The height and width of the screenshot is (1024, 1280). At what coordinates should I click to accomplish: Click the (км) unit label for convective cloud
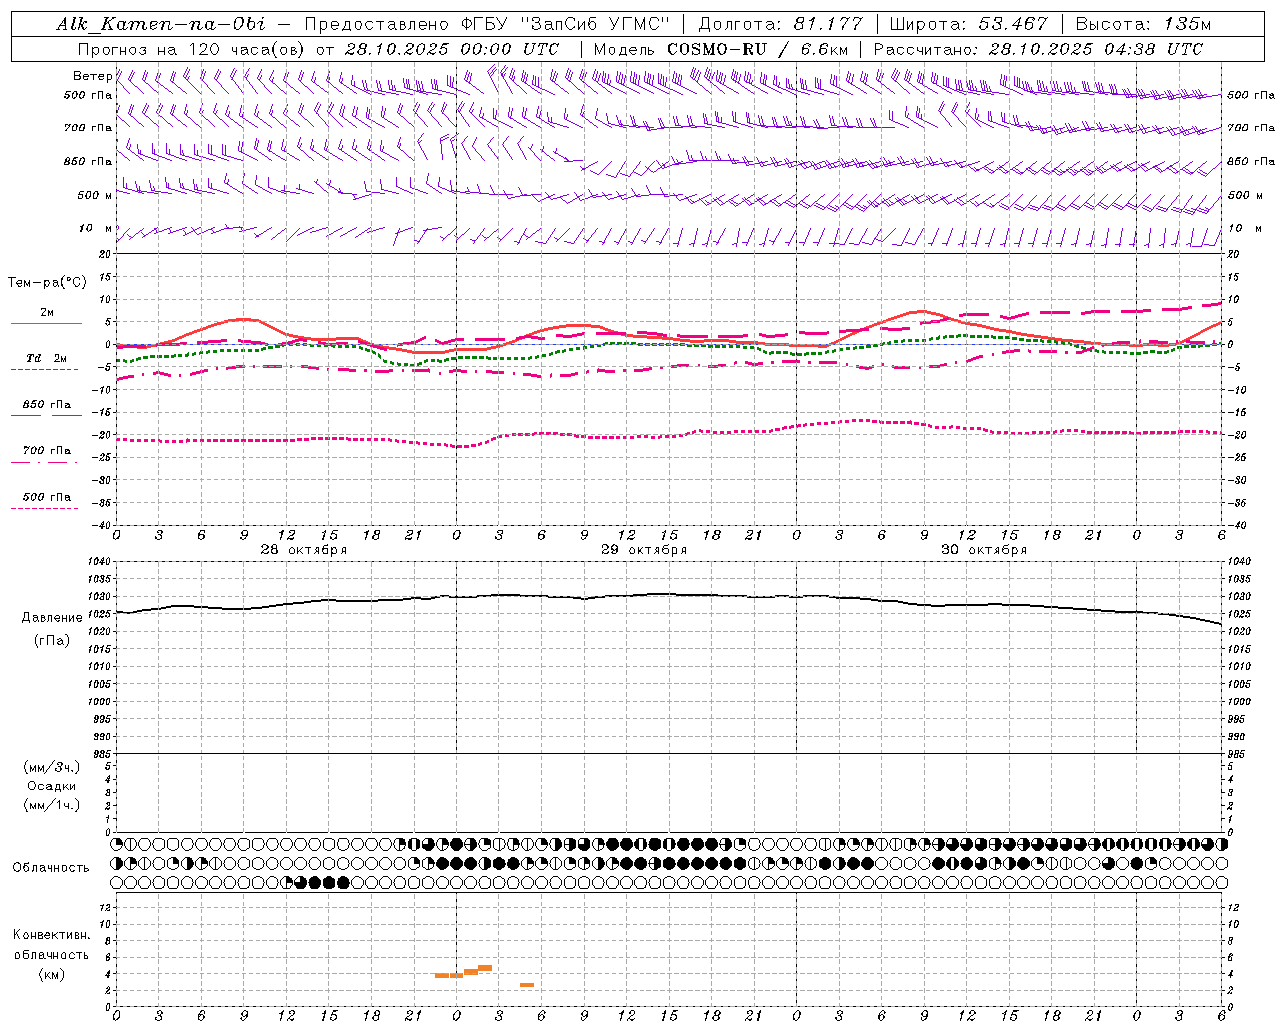(51, 974)
